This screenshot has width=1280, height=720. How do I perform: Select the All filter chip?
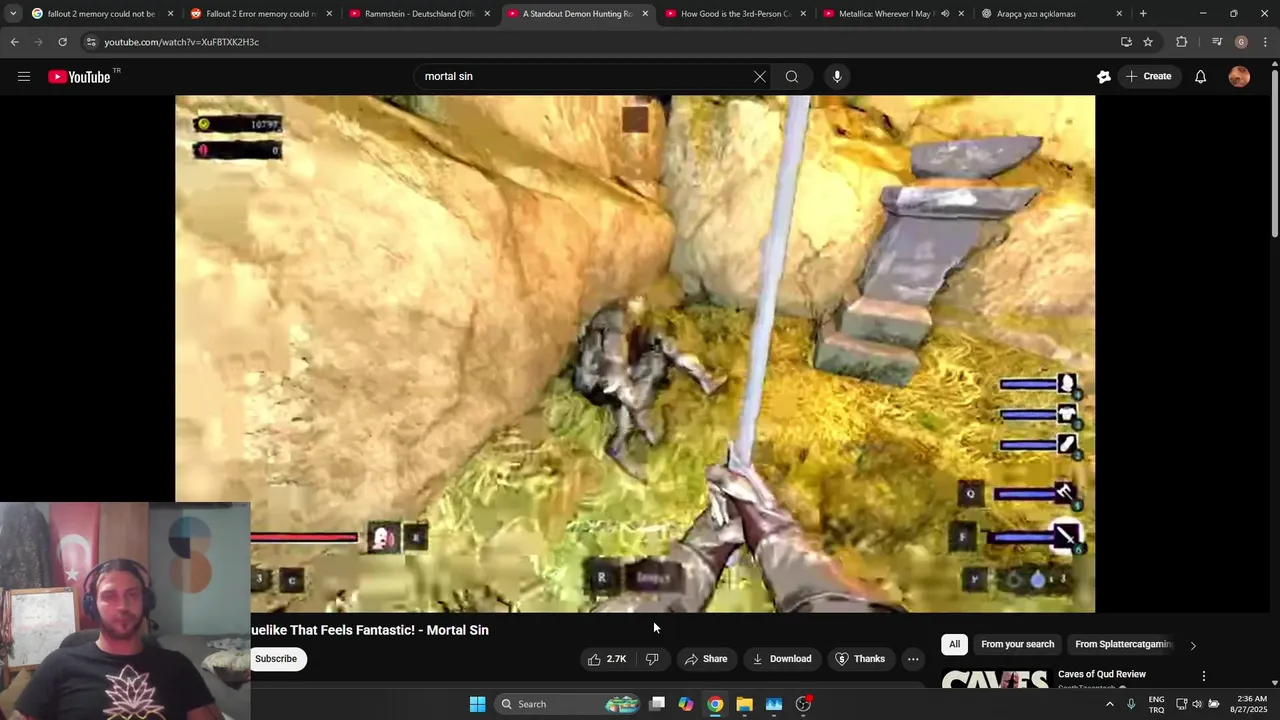point(954,645)
